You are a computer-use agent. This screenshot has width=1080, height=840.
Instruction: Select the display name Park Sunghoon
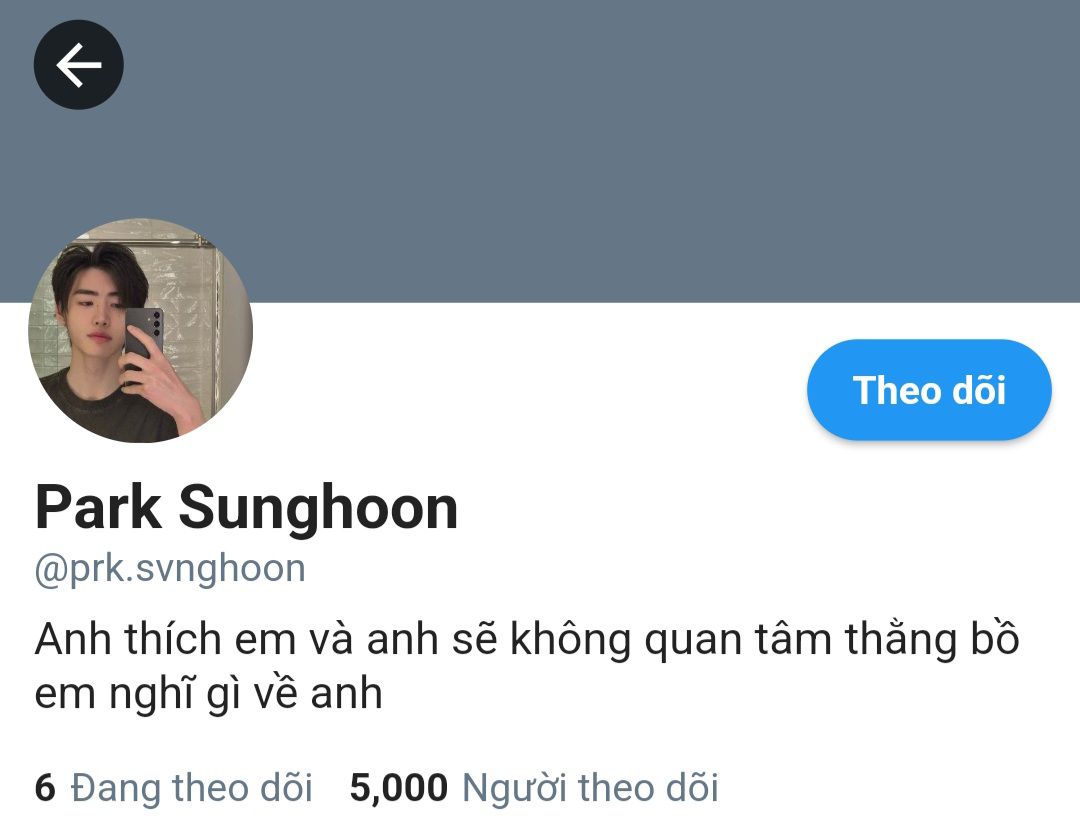[x=247, y=507]
